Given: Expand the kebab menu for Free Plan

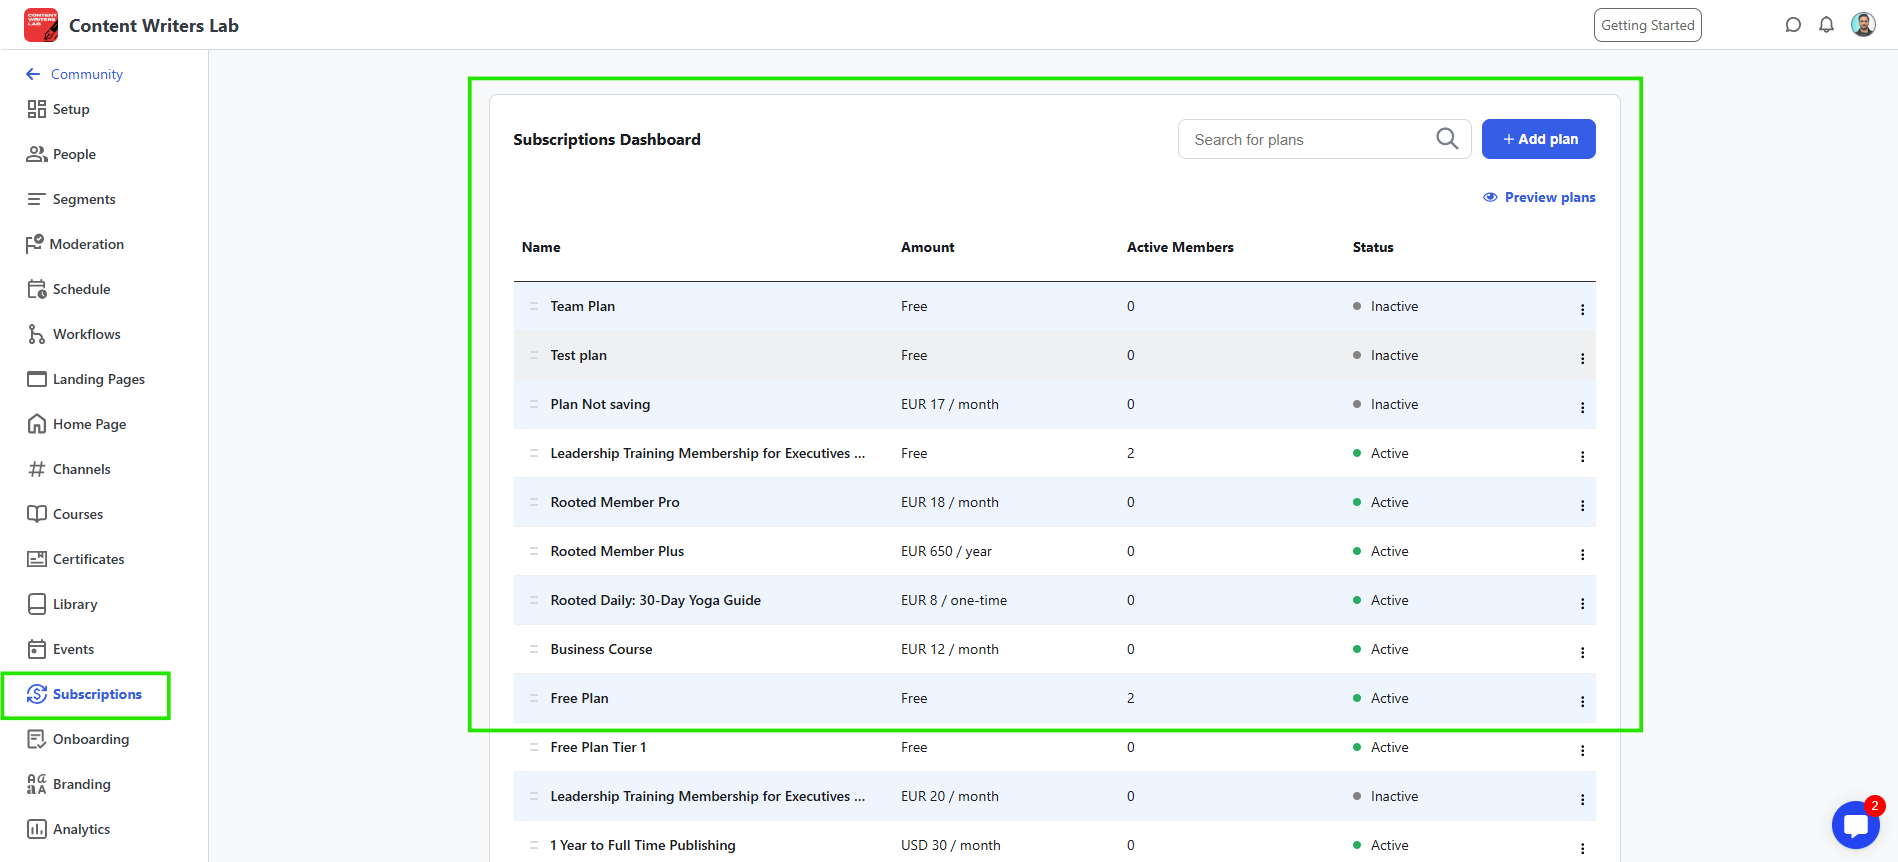Looking at the screenshot, I should 1582,701.
